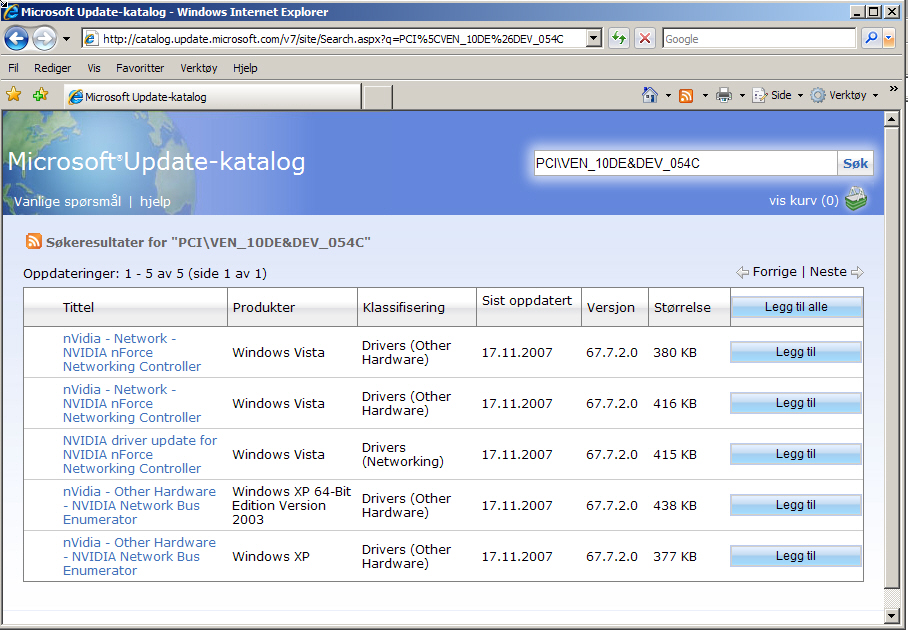Open the Side toolbar menu
908x630 pixels.
point(777,95)
